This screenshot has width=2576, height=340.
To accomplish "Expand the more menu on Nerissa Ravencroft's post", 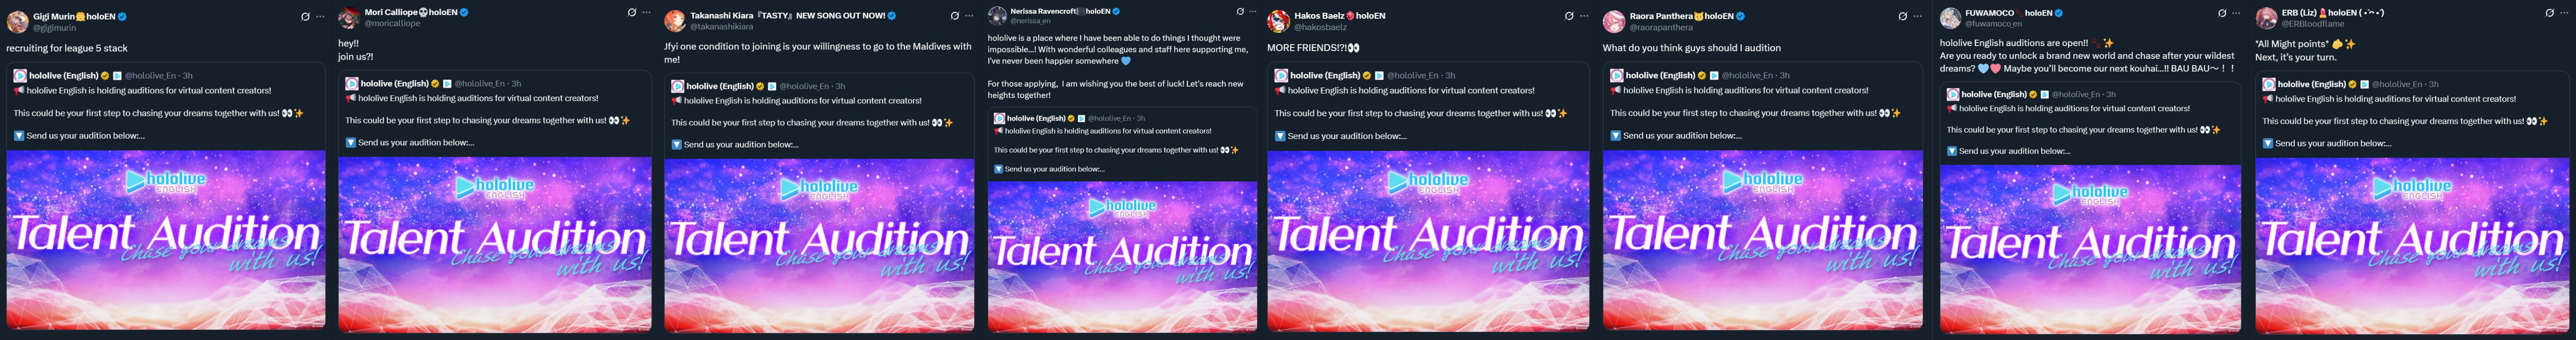I will pyautogui.click(x=1252, y=12).
